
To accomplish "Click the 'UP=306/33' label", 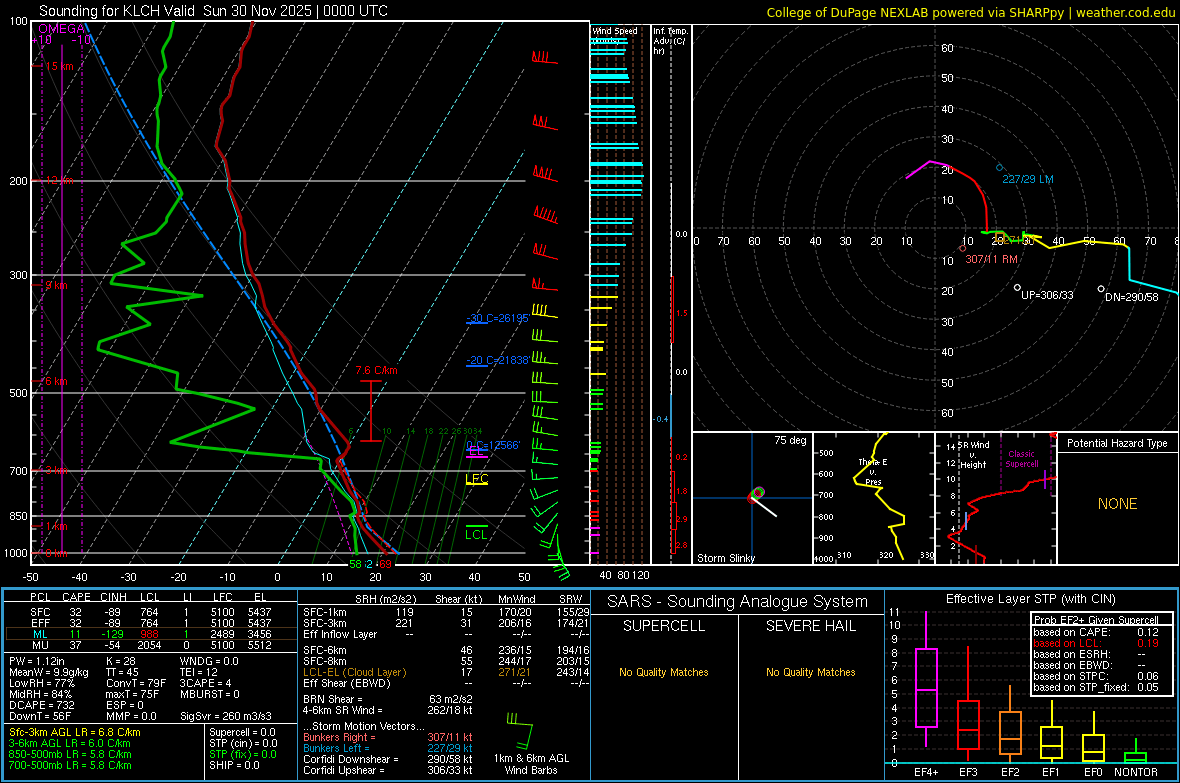I will tap(1047, 295).
